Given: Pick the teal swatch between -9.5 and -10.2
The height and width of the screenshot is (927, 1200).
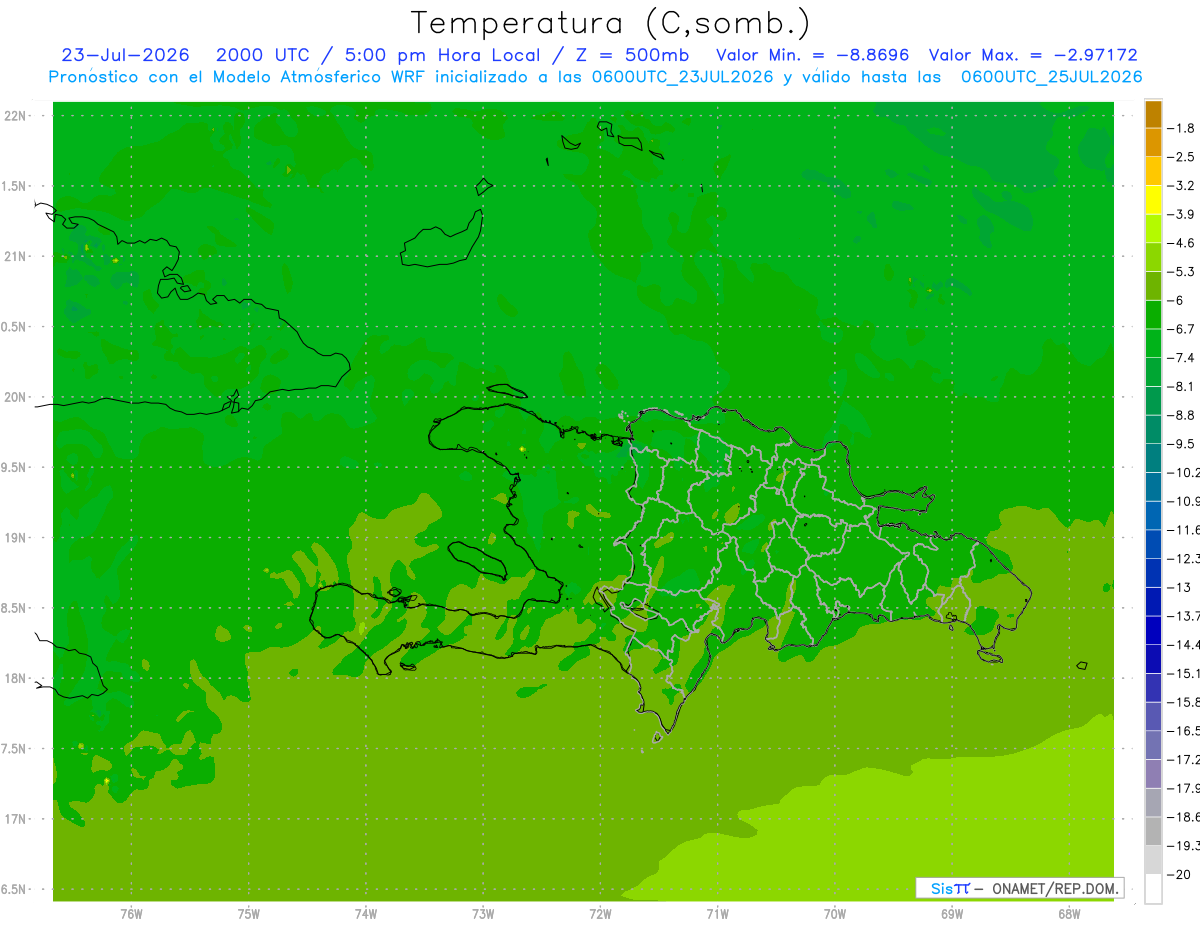Looking at the screenshot, I should click(1153, 458).
